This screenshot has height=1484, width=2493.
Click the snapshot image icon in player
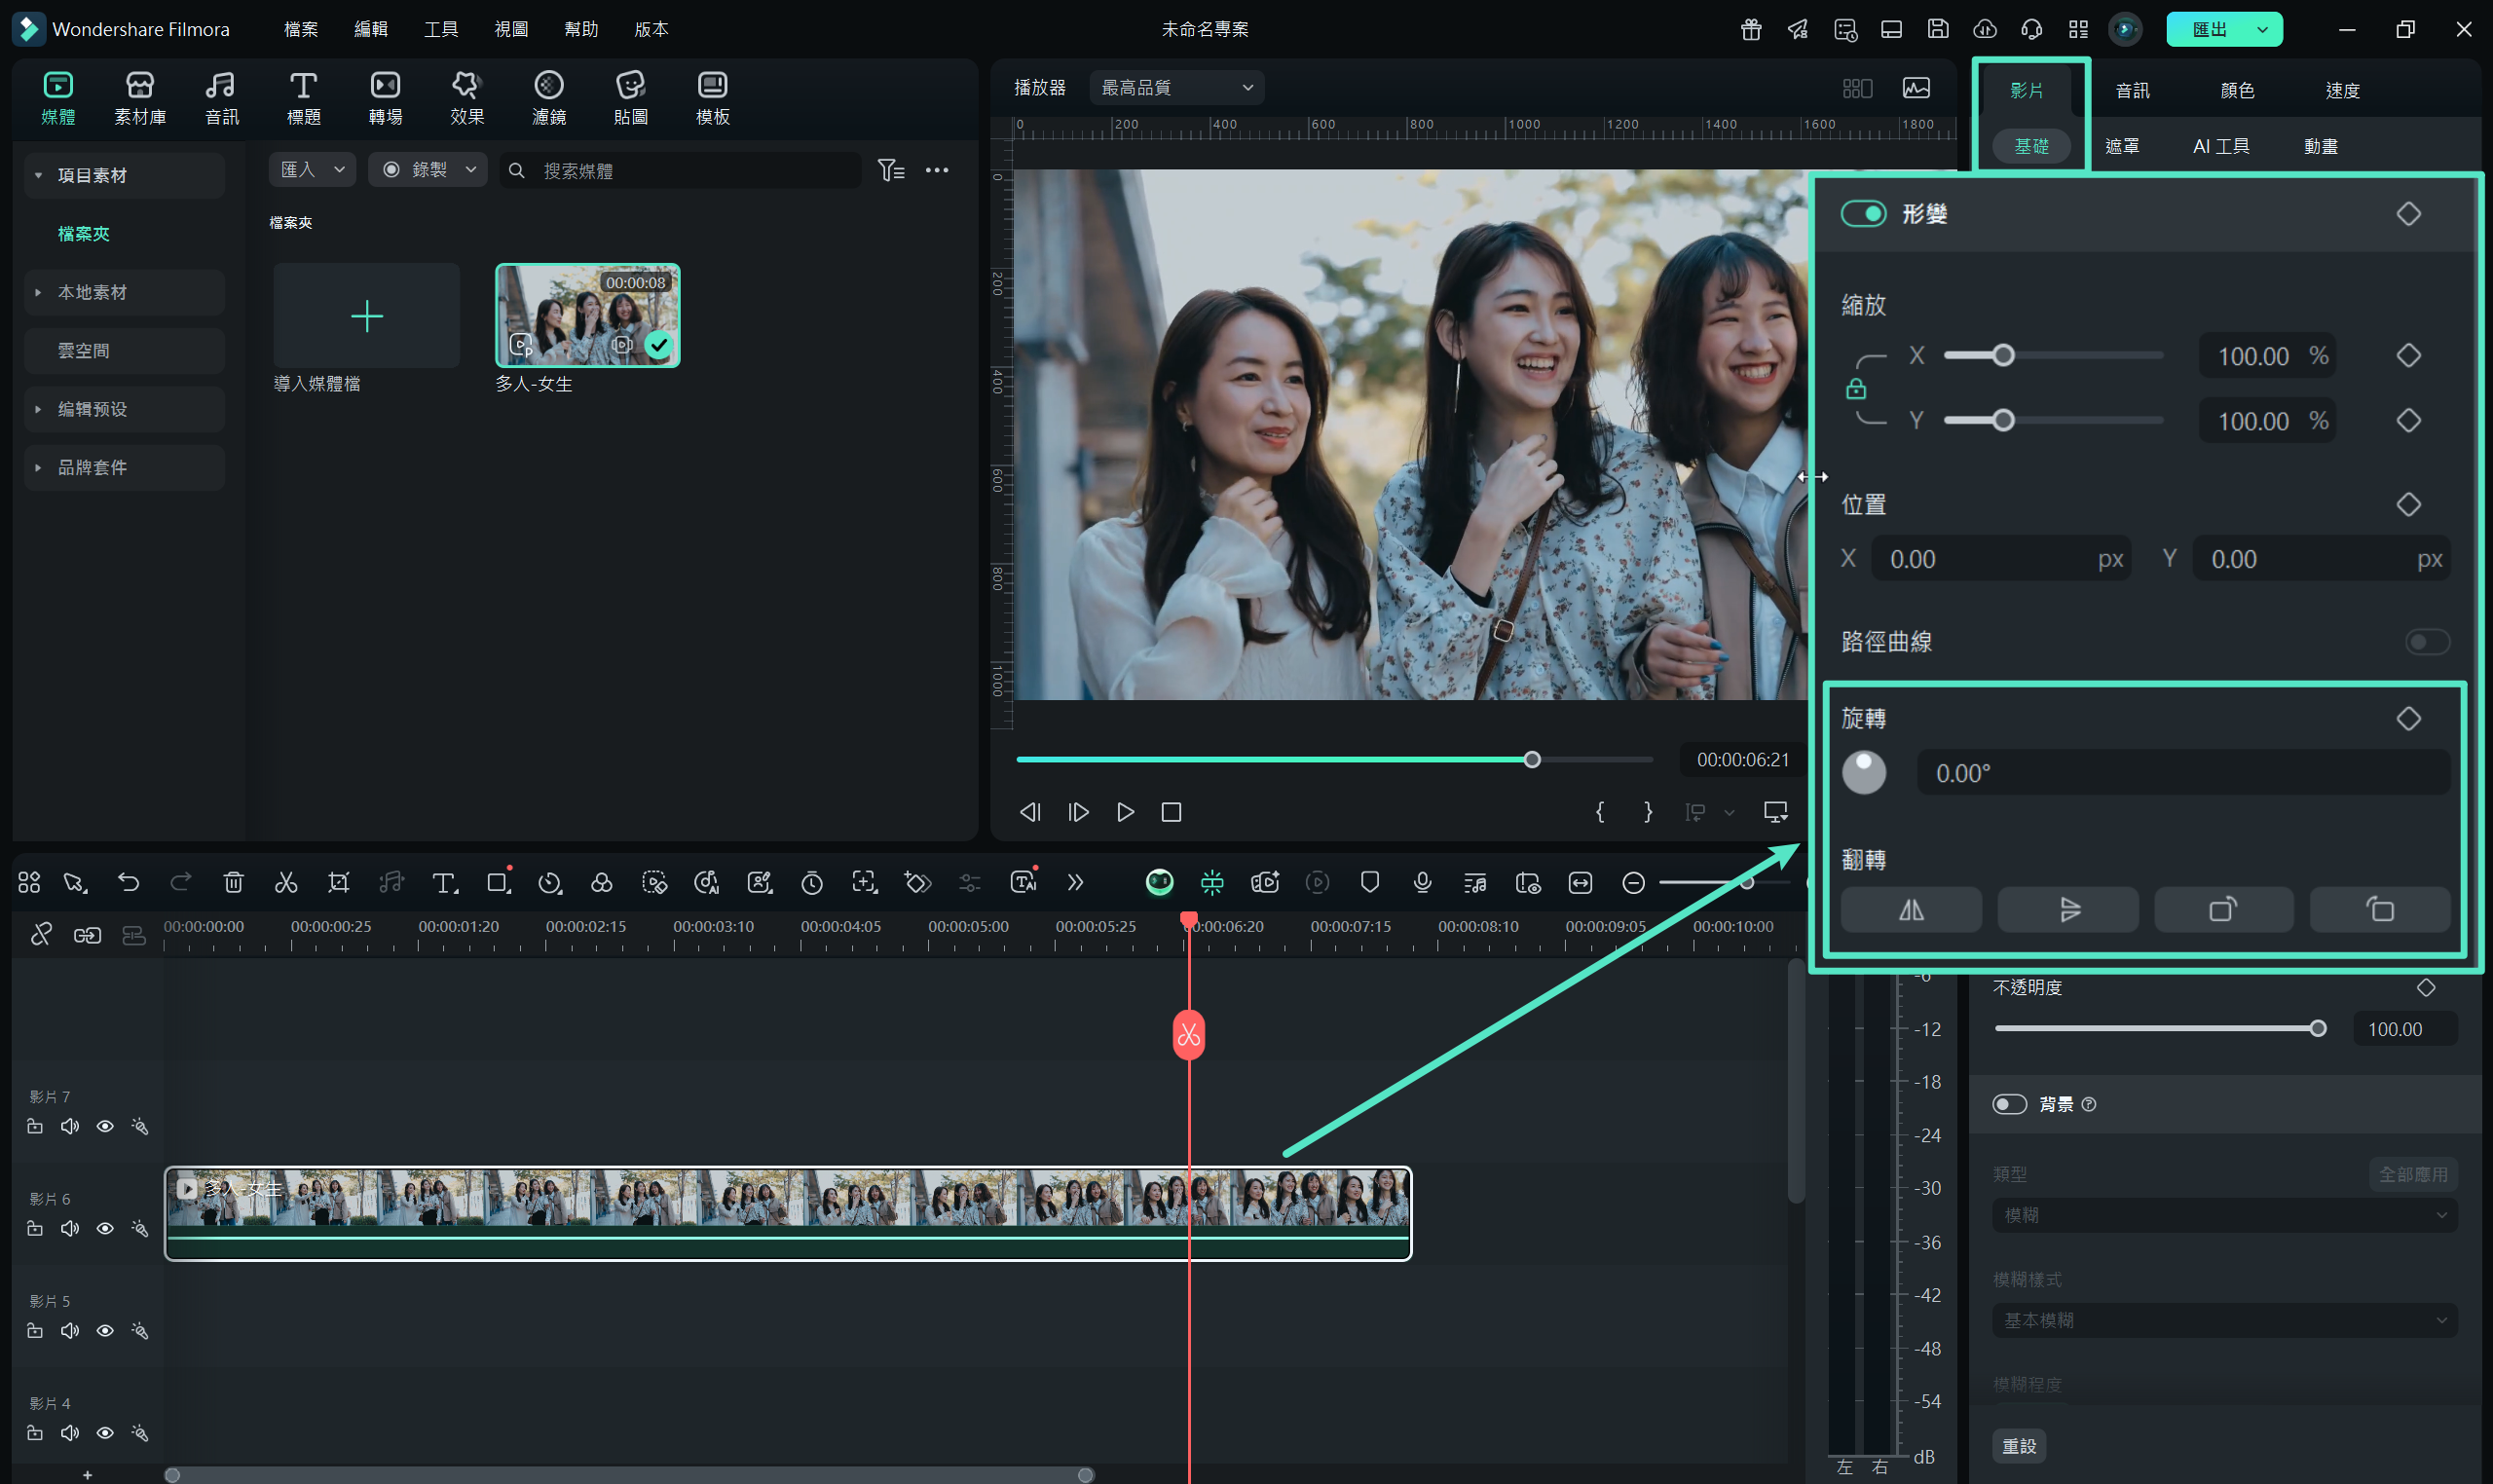pos(1916,88)
